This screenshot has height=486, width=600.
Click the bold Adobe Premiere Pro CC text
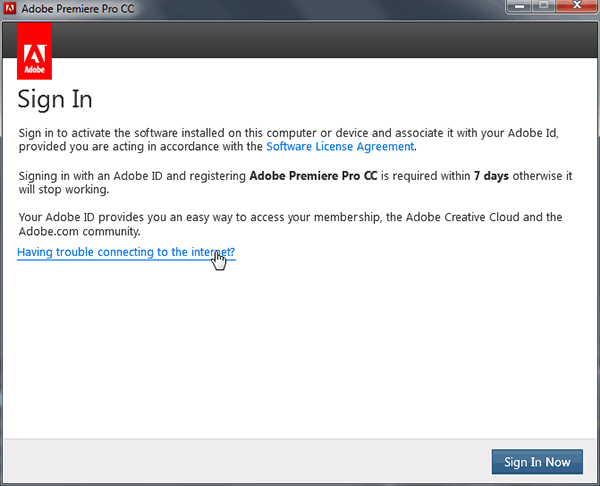coord(313,176)
